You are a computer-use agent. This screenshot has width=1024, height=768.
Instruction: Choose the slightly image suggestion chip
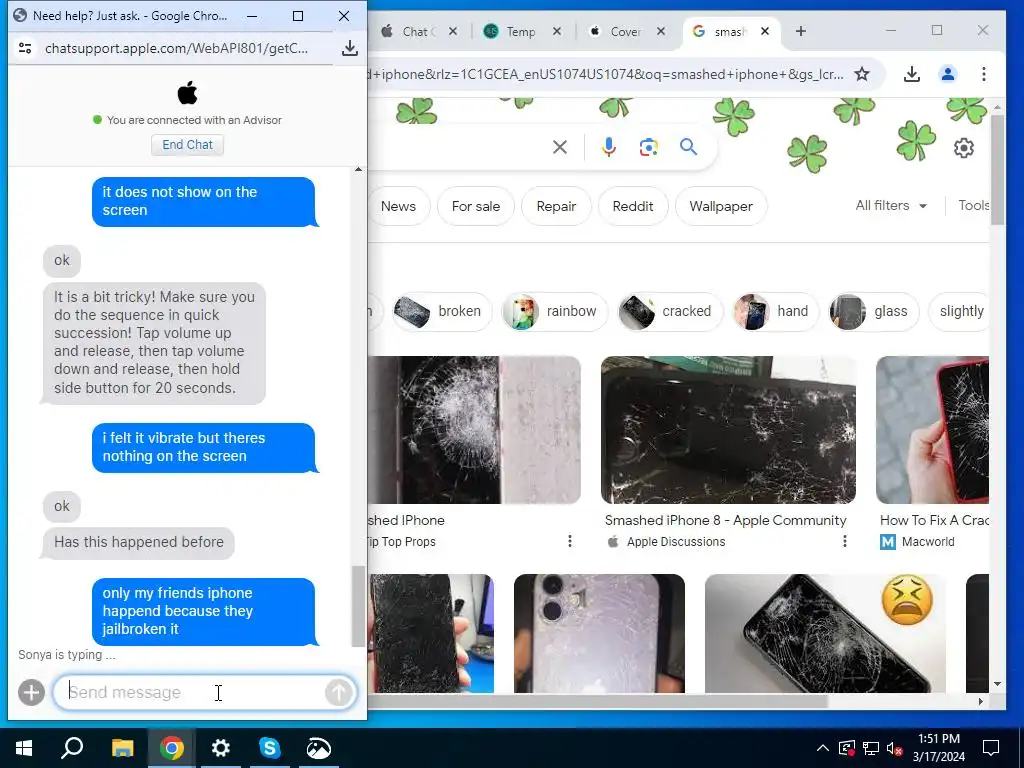960,312
